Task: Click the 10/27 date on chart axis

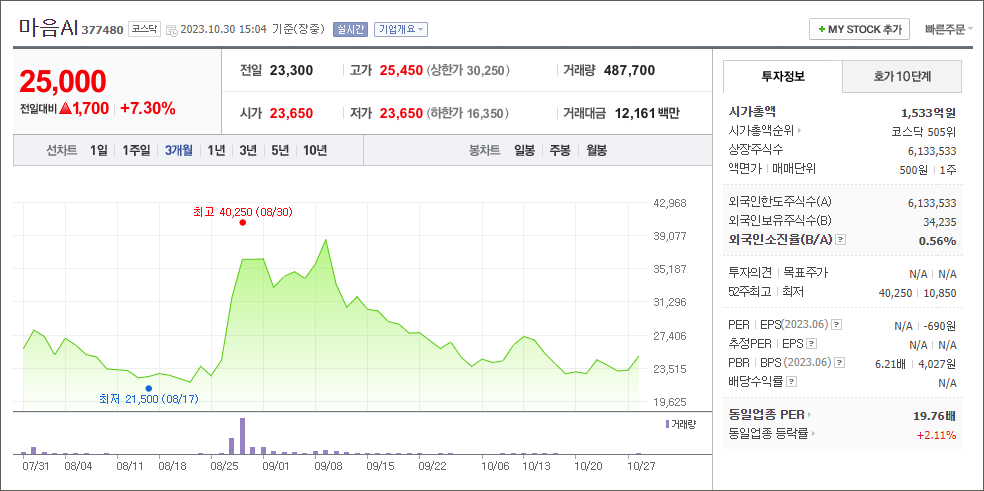Action: click(x=641, y=467)
